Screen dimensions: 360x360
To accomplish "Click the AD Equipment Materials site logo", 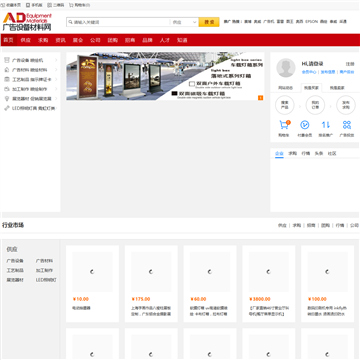I will click(27, 22).
